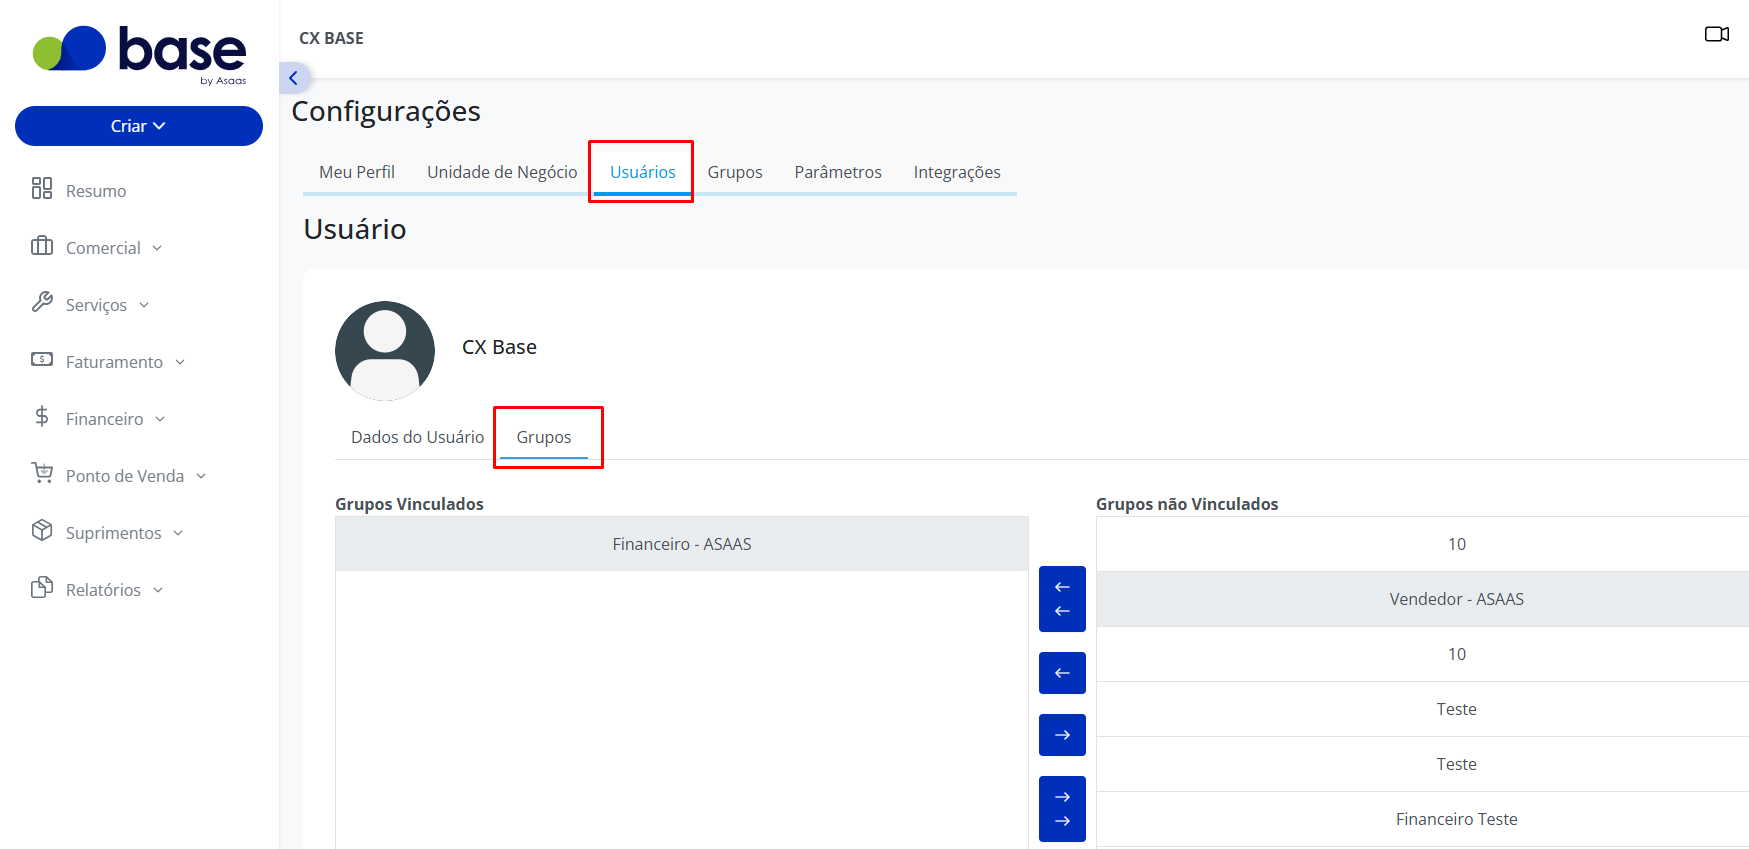Switch to the Parâmetros tab
The image size is (1749, 849).
click(838, 172)
